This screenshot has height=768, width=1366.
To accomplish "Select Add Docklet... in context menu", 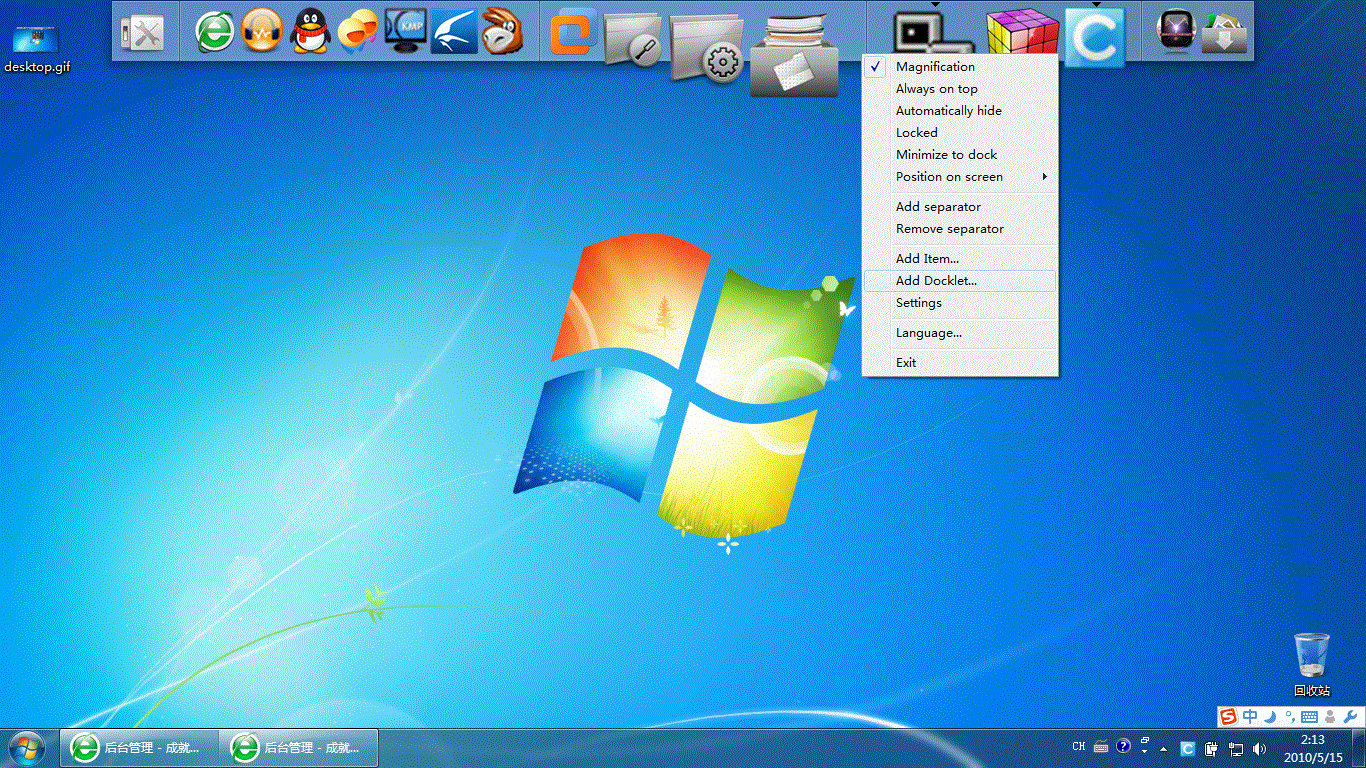I will (960, 281).
